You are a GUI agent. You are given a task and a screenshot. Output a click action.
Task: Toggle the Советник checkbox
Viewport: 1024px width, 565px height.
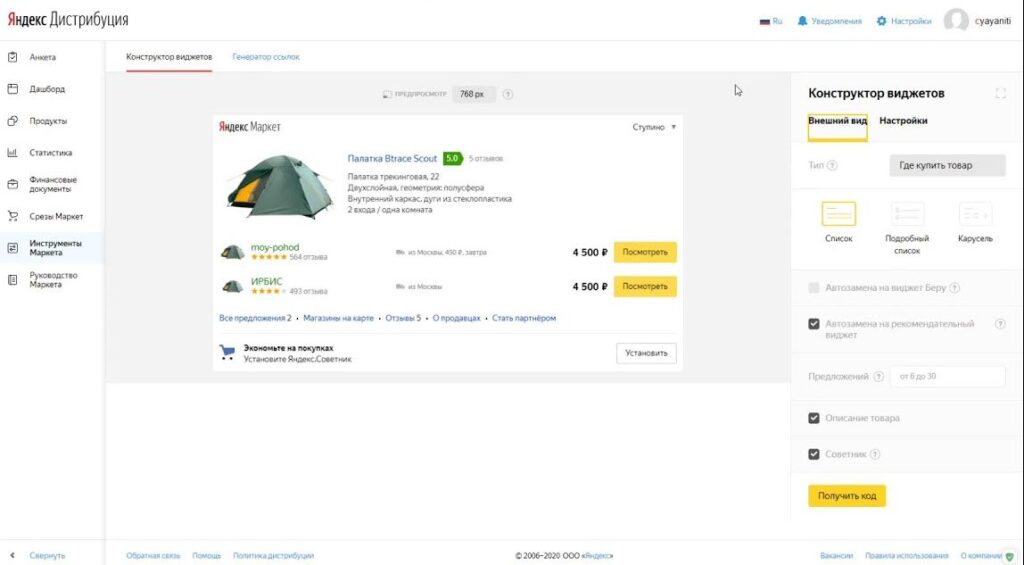click(x=814, y=454)
